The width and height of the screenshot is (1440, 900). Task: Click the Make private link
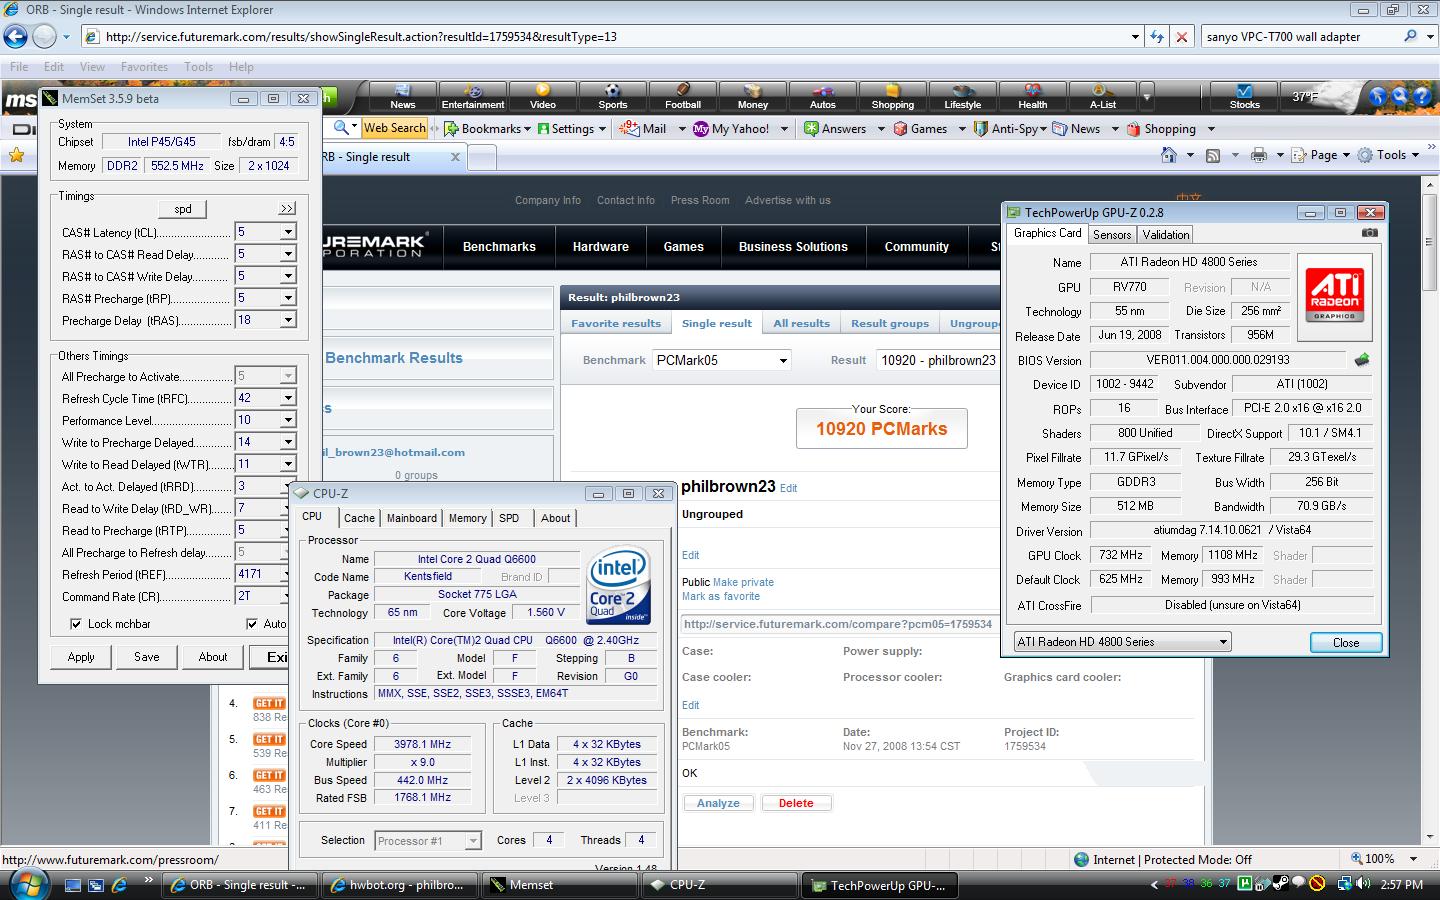(743, 582)
